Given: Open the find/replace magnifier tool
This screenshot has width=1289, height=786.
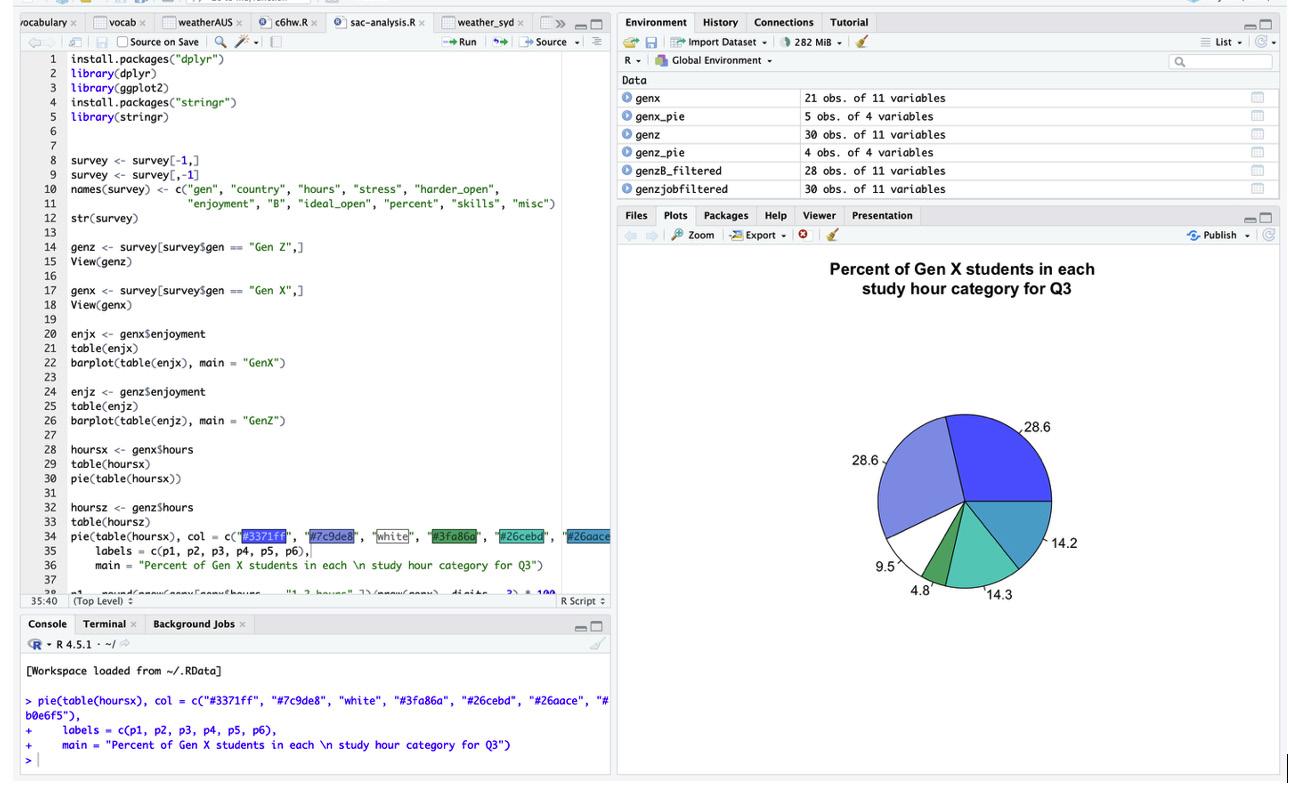Looking at the screenshot, I should (x=220, y=42).
